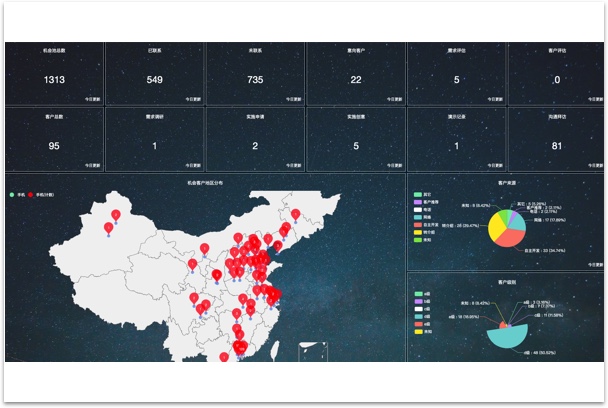Screen dimensions: 608x408
Task: Select the isolated red pin in Heilongjiang
Action: [295, 214]
